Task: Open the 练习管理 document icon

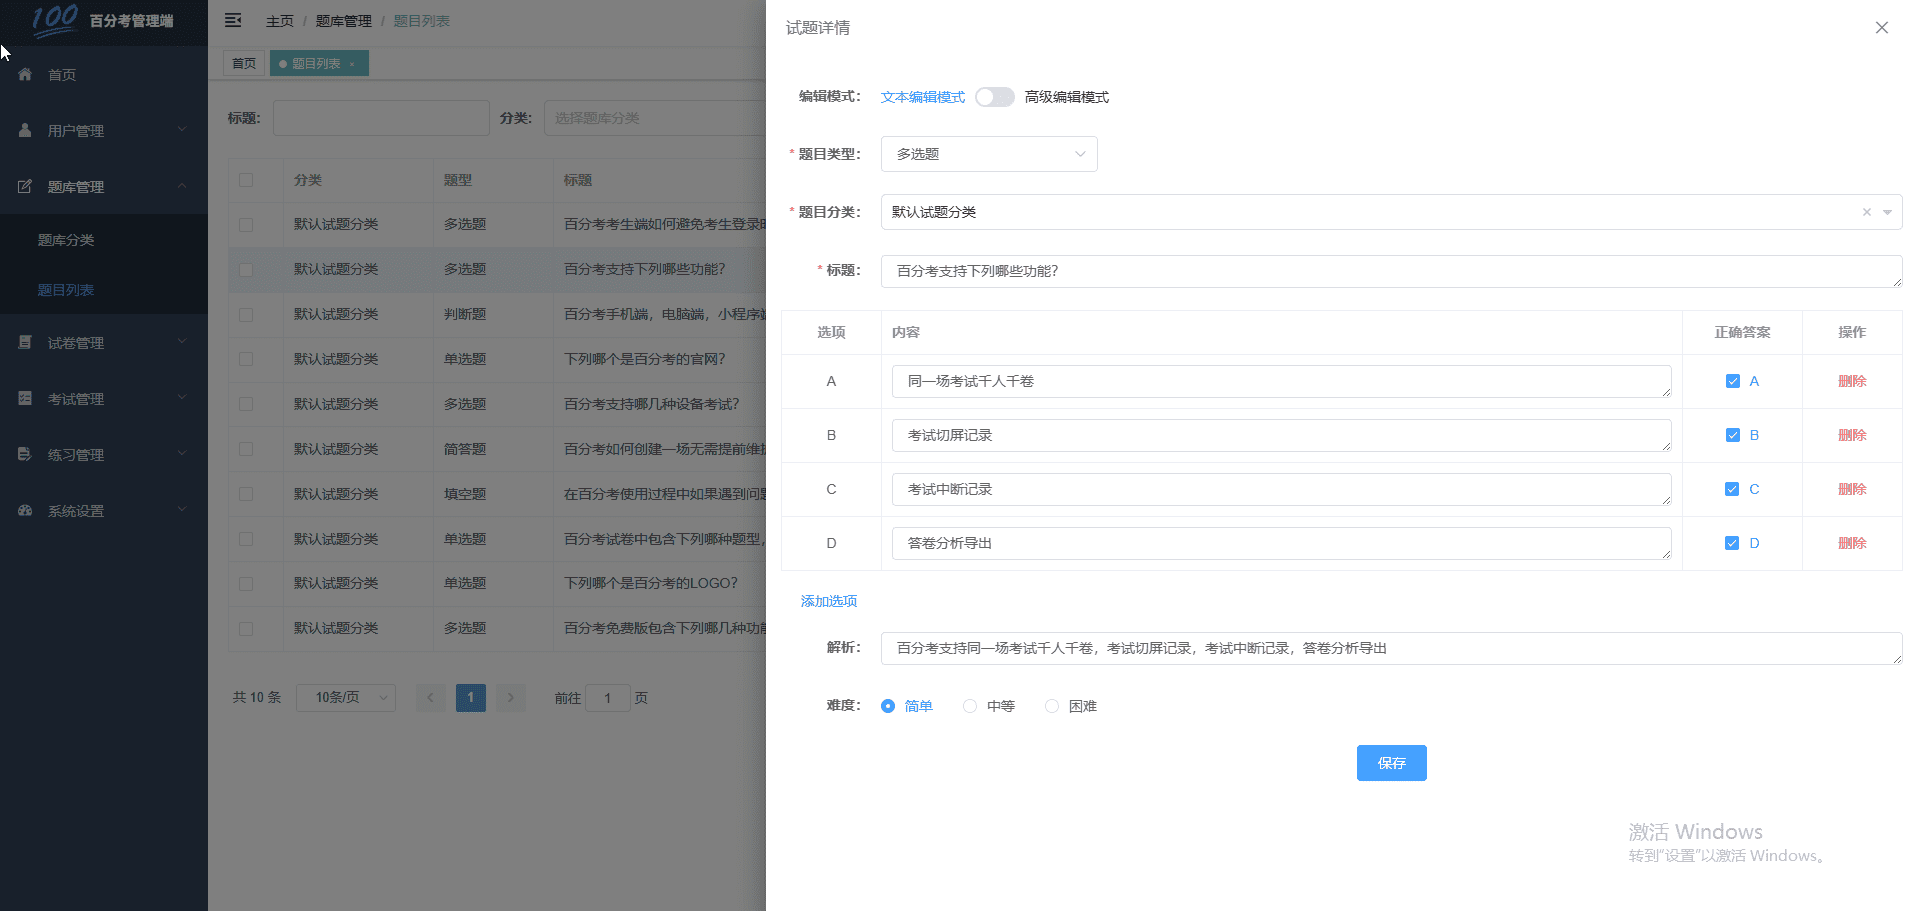Action: (25, 454)
